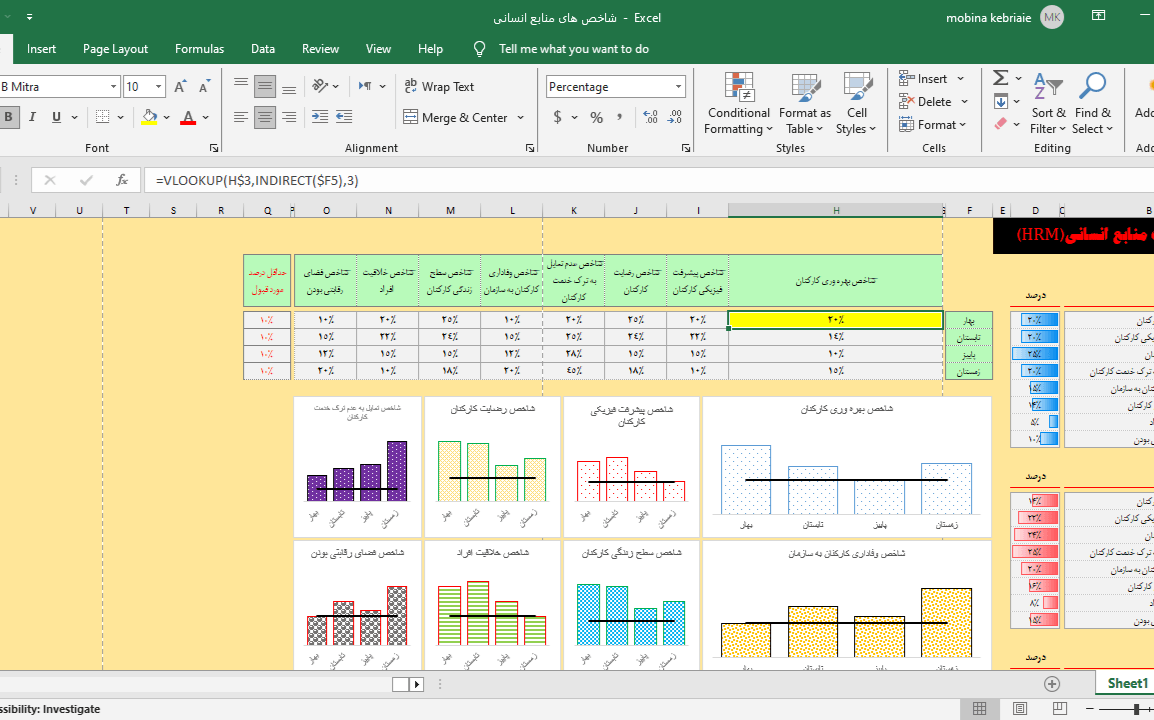This screenshot has width=1154, height=720.
Task: Apply accounting number format
Action: 557,117
